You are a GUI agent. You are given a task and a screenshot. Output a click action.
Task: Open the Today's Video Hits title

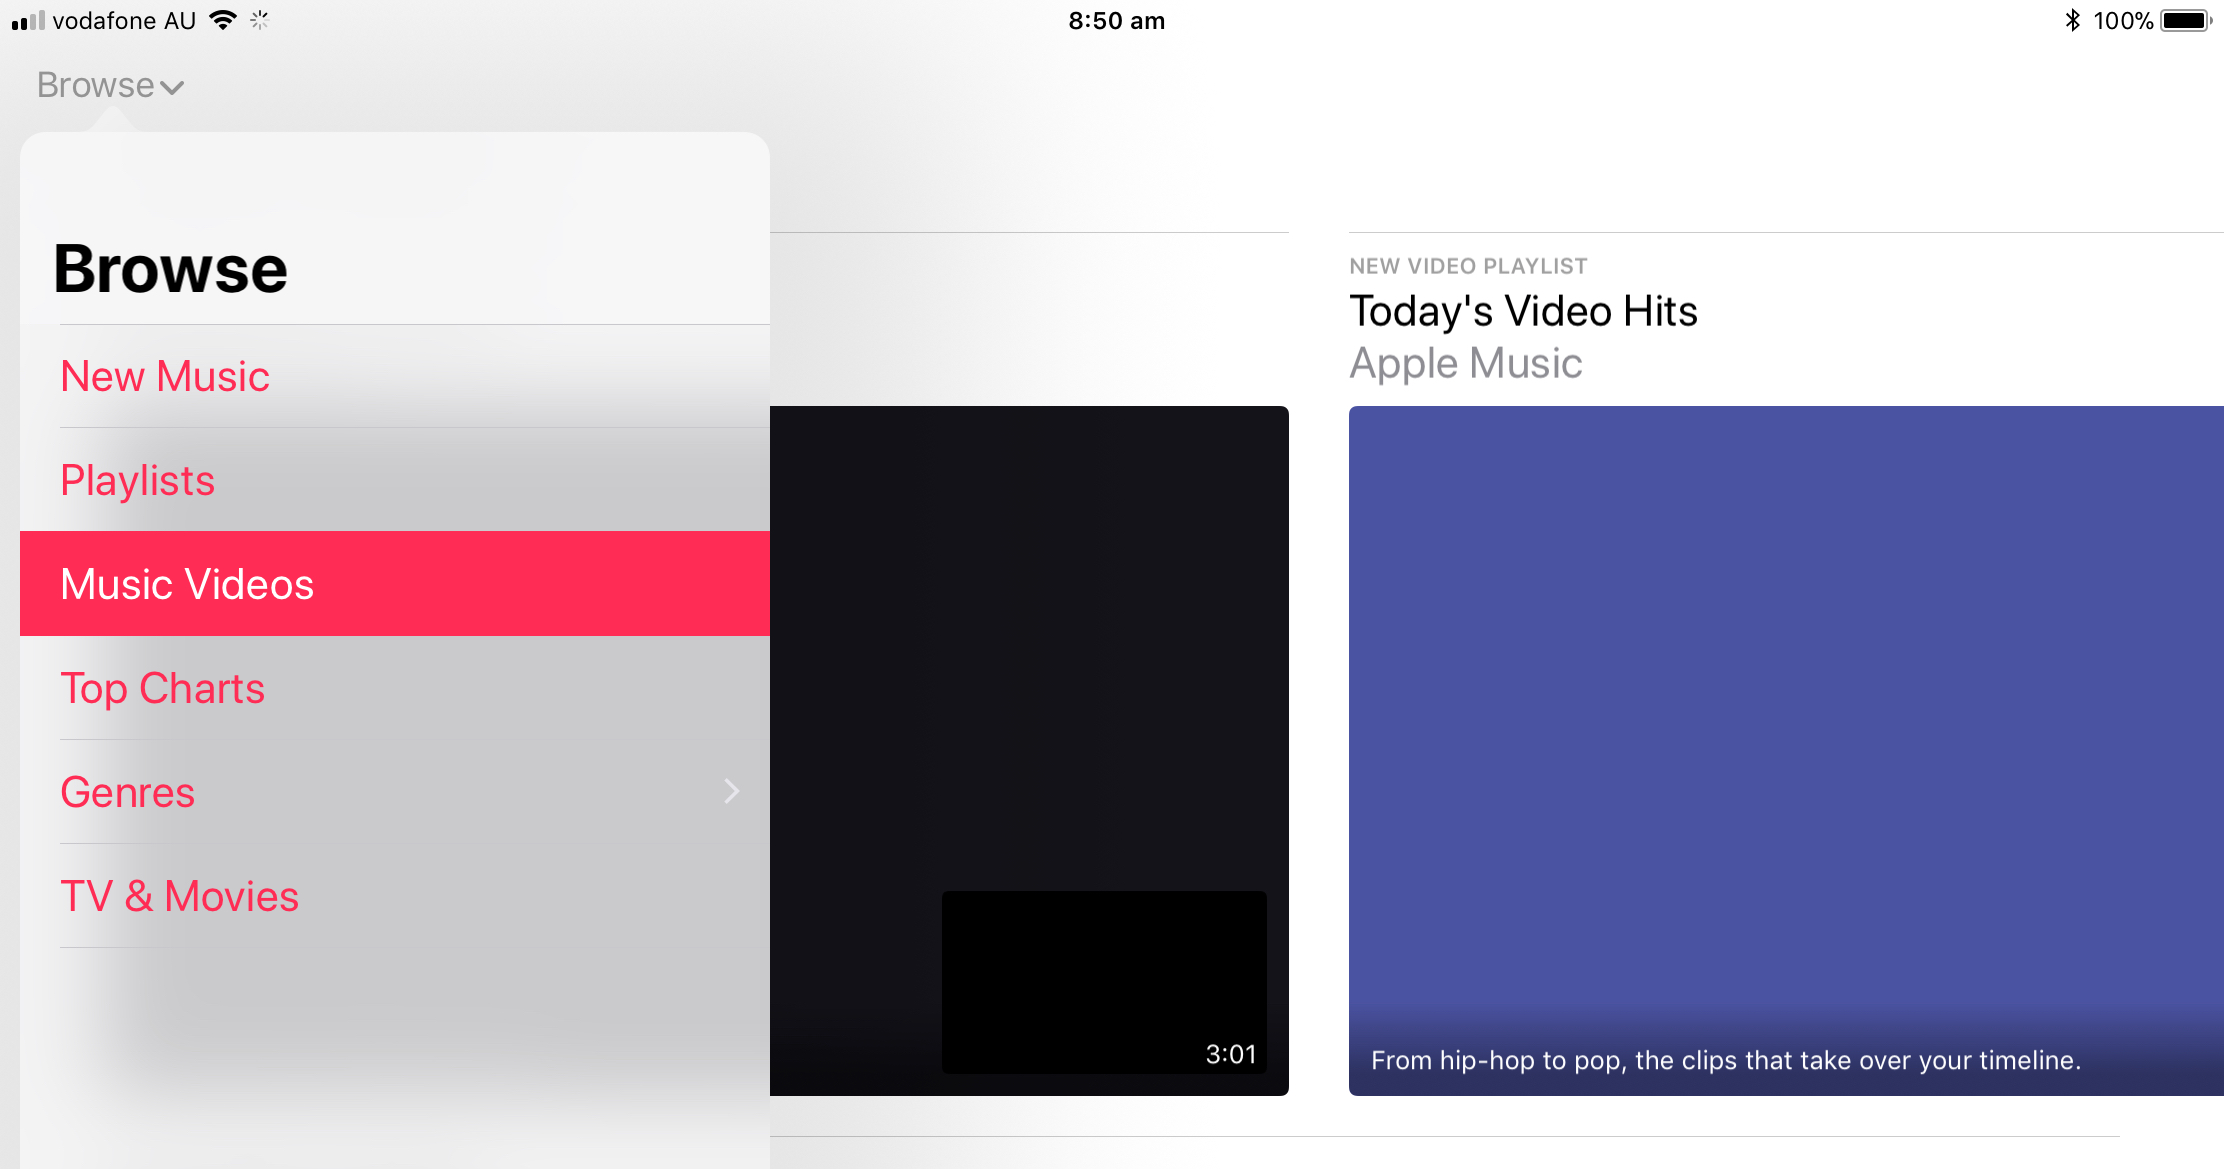tap(1523, 311)
